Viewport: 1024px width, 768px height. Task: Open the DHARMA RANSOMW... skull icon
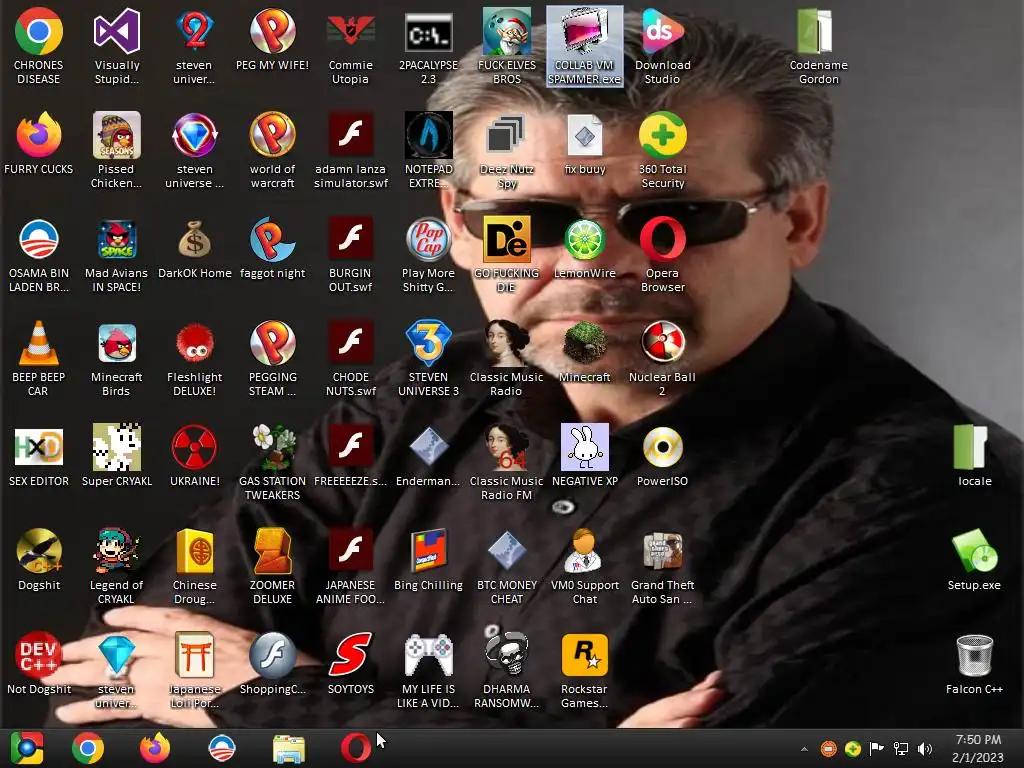pos(507,654)
